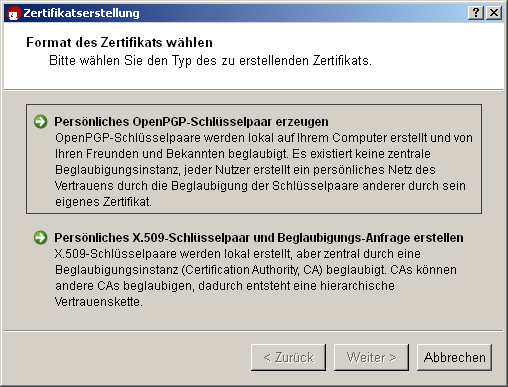Open the question mark help button
This screenshot has width=508, height=387.
[476, 13]
